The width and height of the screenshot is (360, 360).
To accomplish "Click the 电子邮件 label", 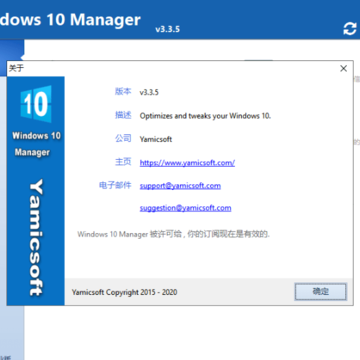I will (115, 185).
